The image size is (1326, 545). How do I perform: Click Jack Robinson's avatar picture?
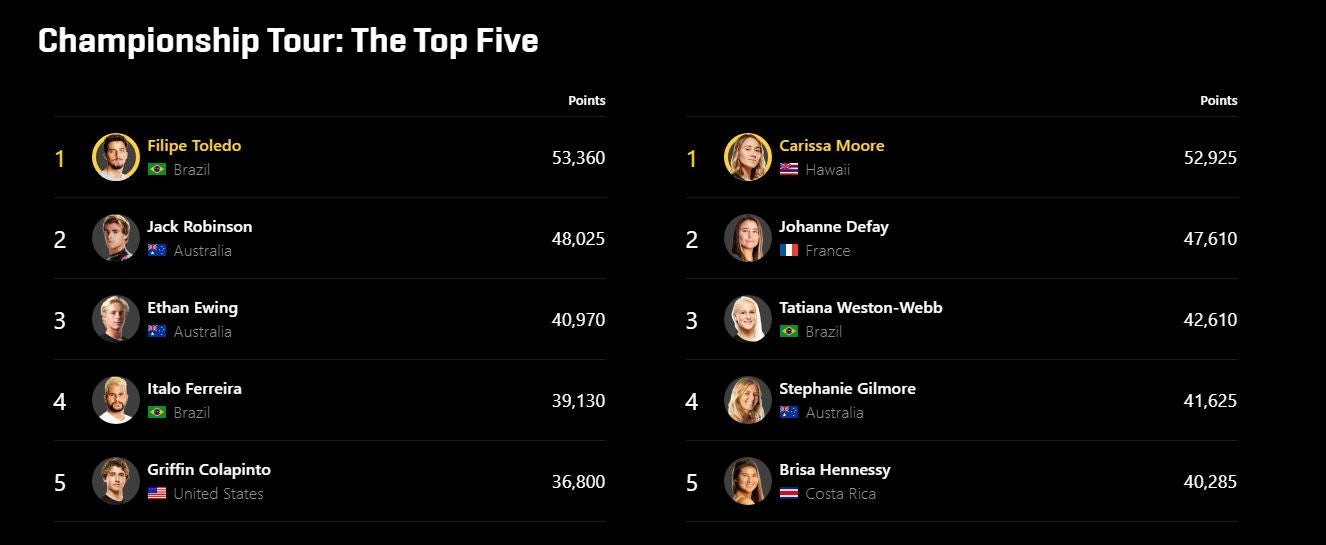tap(116, 238)
